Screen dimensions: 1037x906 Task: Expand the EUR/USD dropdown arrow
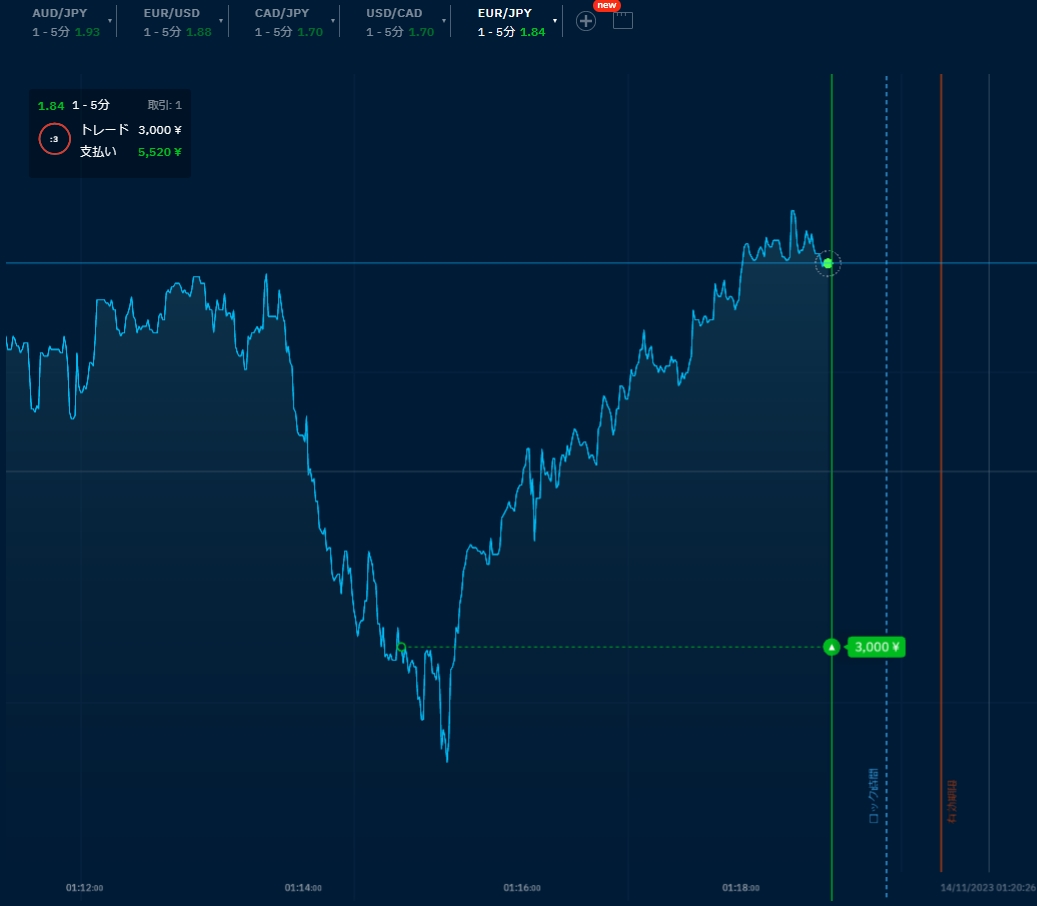pos(221,20)
